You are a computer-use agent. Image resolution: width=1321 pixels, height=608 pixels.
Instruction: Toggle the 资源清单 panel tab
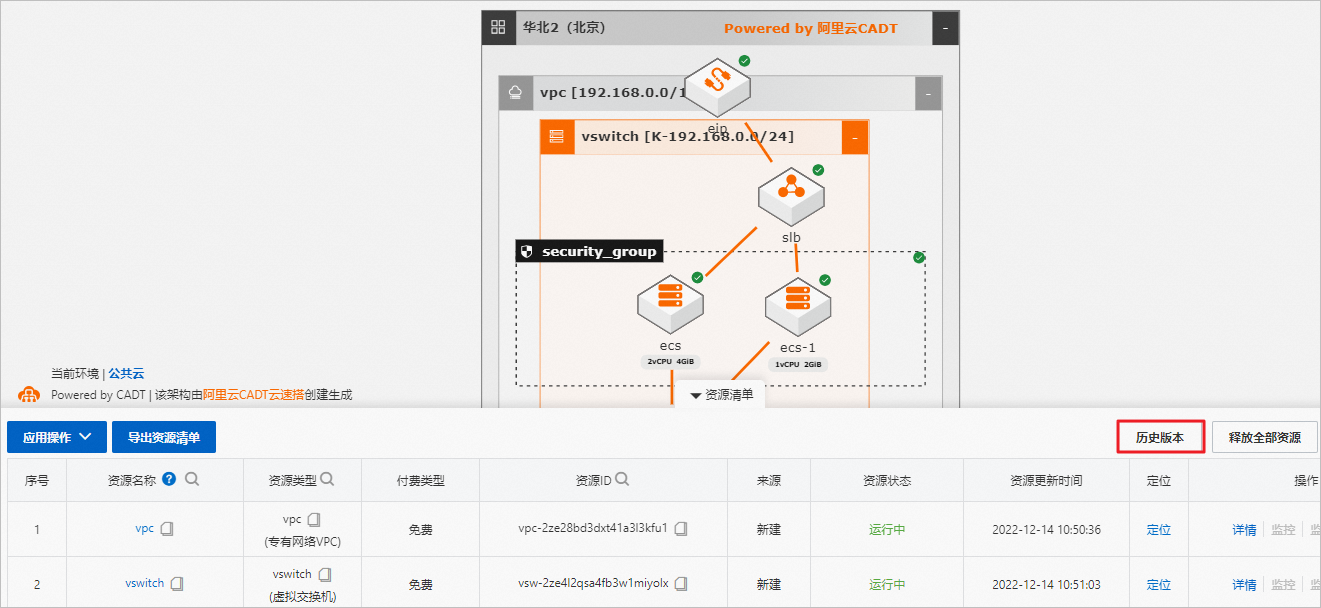click(722, 395)
